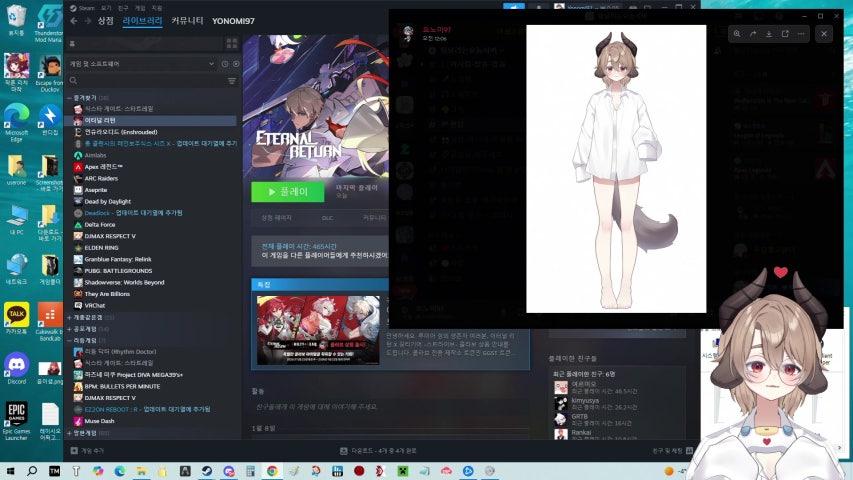This screenshot has width=853, height=480.
Task: Open the 상점 store tab
Action: tap(106, 21)
